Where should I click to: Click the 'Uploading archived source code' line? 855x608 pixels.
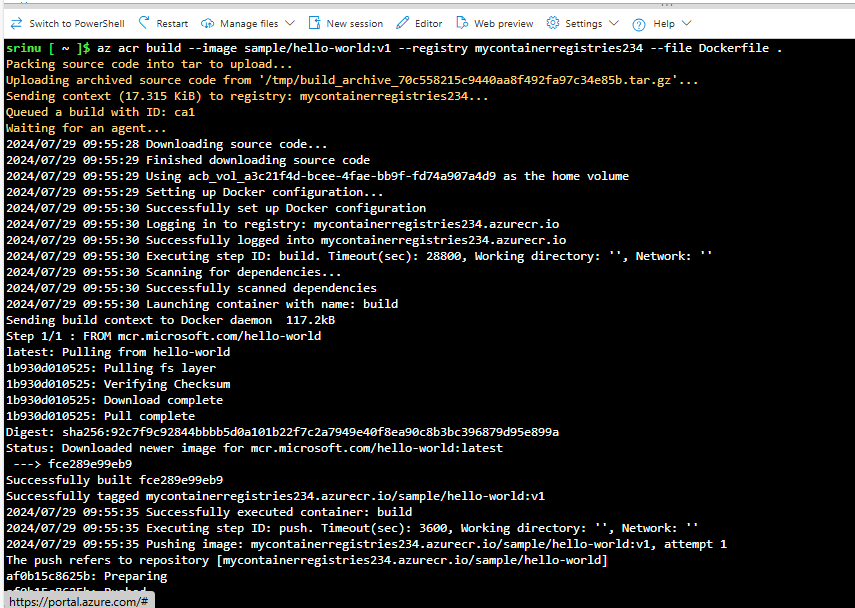(352, 80)
